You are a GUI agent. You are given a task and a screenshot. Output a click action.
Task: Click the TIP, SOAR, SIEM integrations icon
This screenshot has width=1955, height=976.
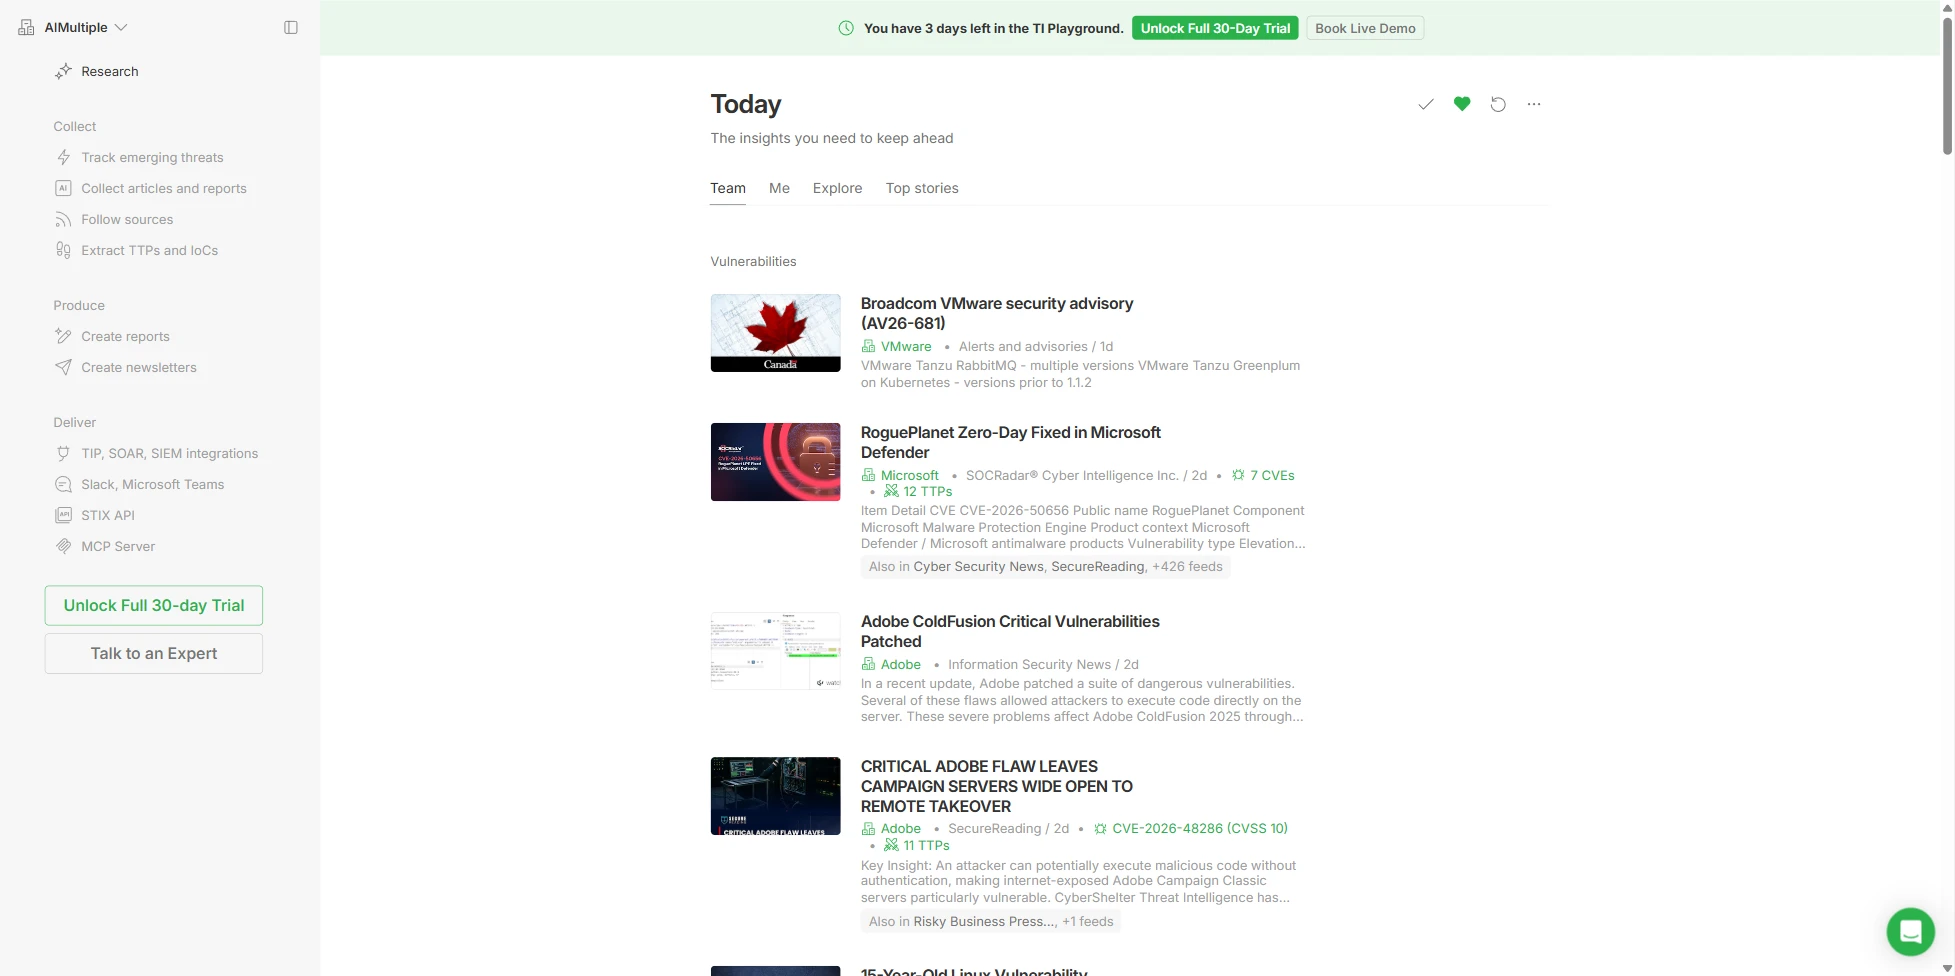pyautogui.click(x=63, y=453)
